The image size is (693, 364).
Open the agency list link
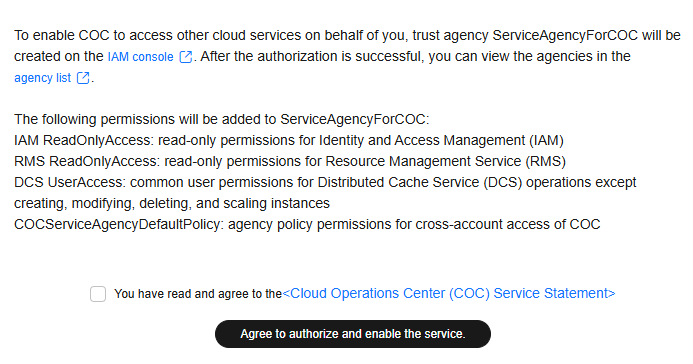click(x=42, y=78)
